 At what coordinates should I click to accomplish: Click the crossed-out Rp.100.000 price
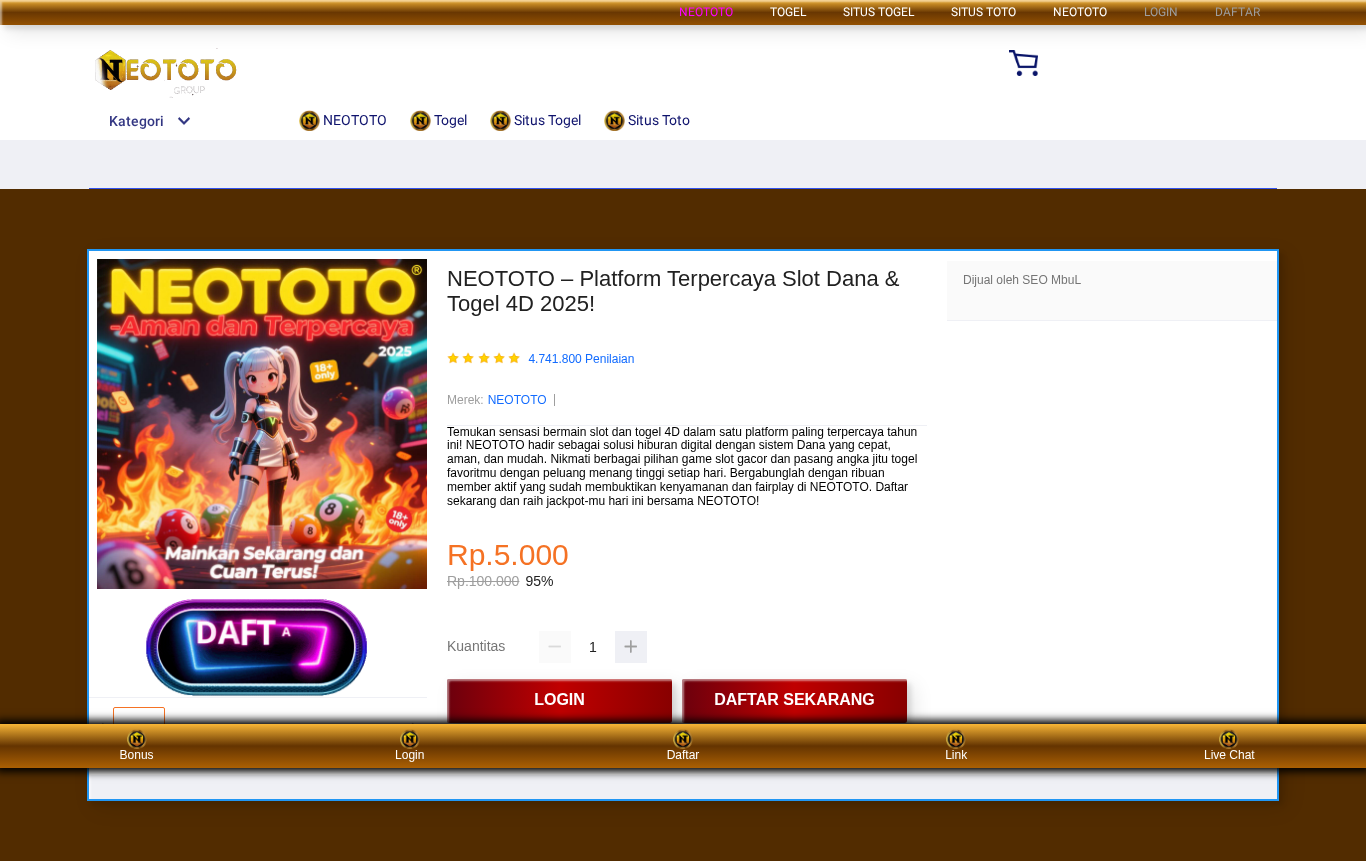pos(483,581)
